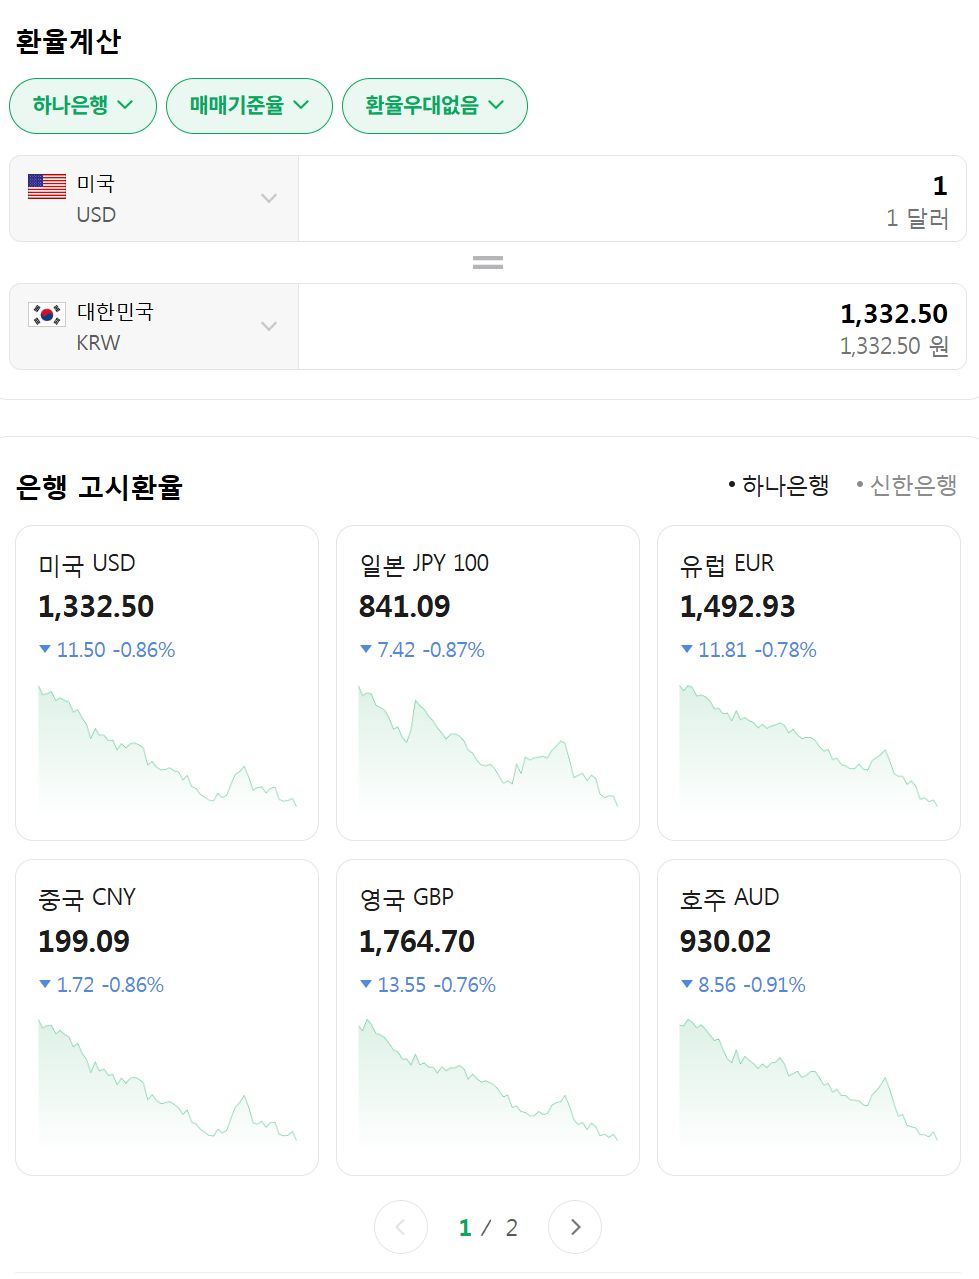Viewport: 979px width, 1279px height.
Task: Open the 하나은행 bank dropdown
Action: tap(83, 105)
